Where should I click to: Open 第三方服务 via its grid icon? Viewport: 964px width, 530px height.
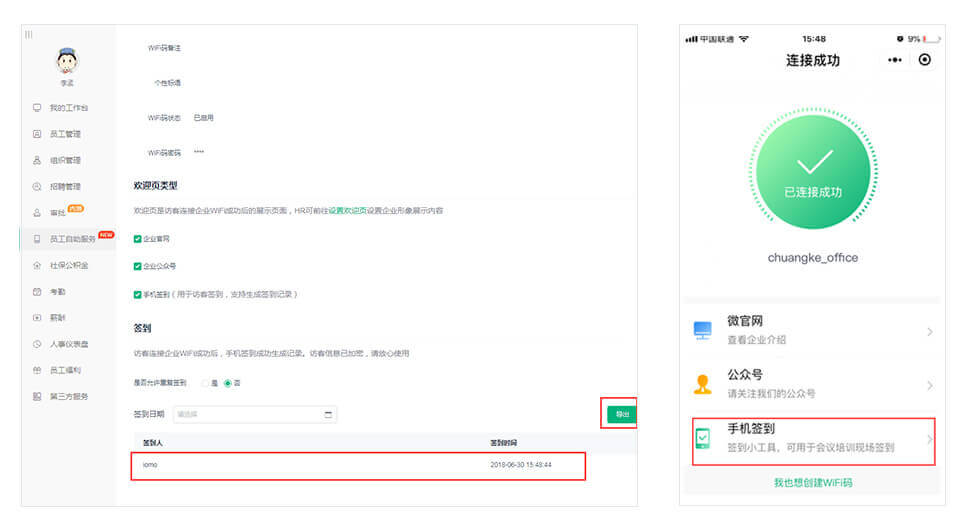[37, 397]
